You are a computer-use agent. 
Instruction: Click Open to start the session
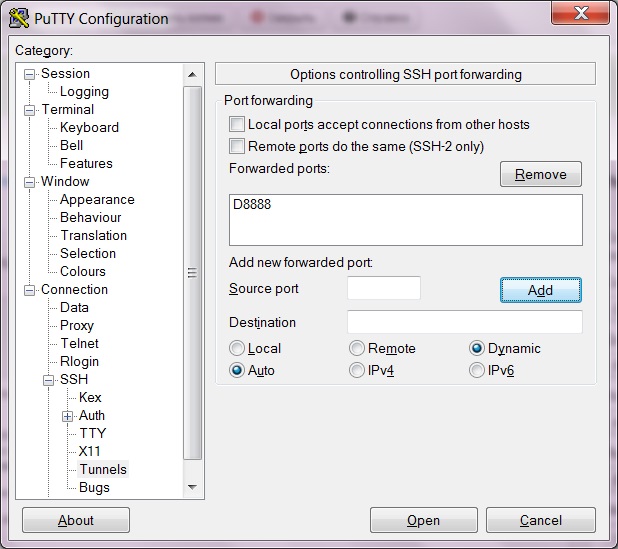coord(424,520)
